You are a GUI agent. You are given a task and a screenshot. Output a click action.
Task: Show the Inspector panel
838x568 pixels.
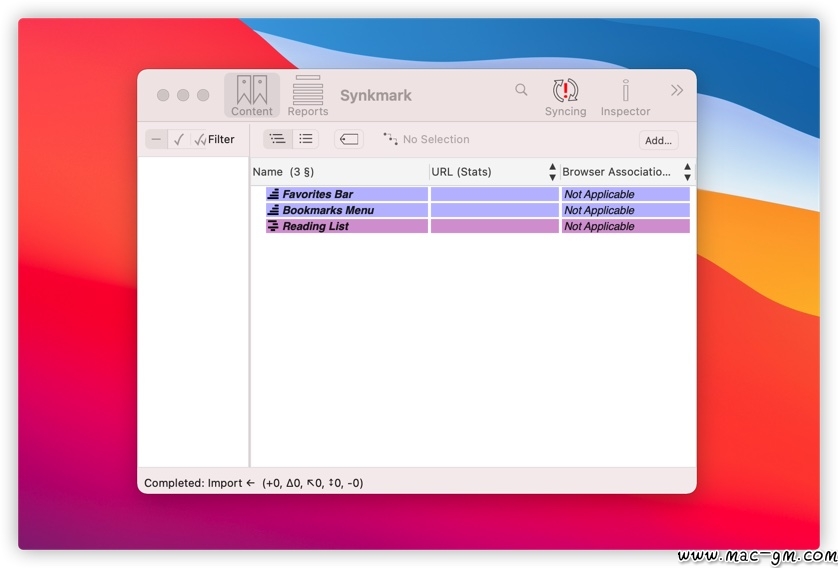[x=625, y=97]
